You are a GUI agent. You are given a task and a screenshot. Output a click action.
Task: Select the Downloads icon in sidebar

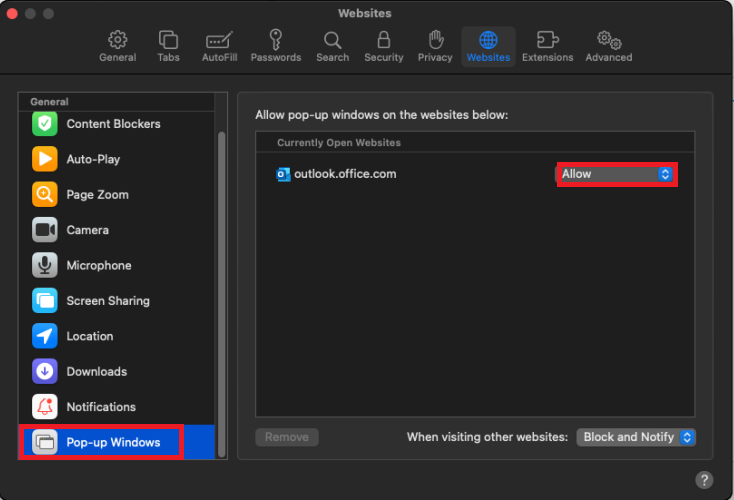coord(45,372)
